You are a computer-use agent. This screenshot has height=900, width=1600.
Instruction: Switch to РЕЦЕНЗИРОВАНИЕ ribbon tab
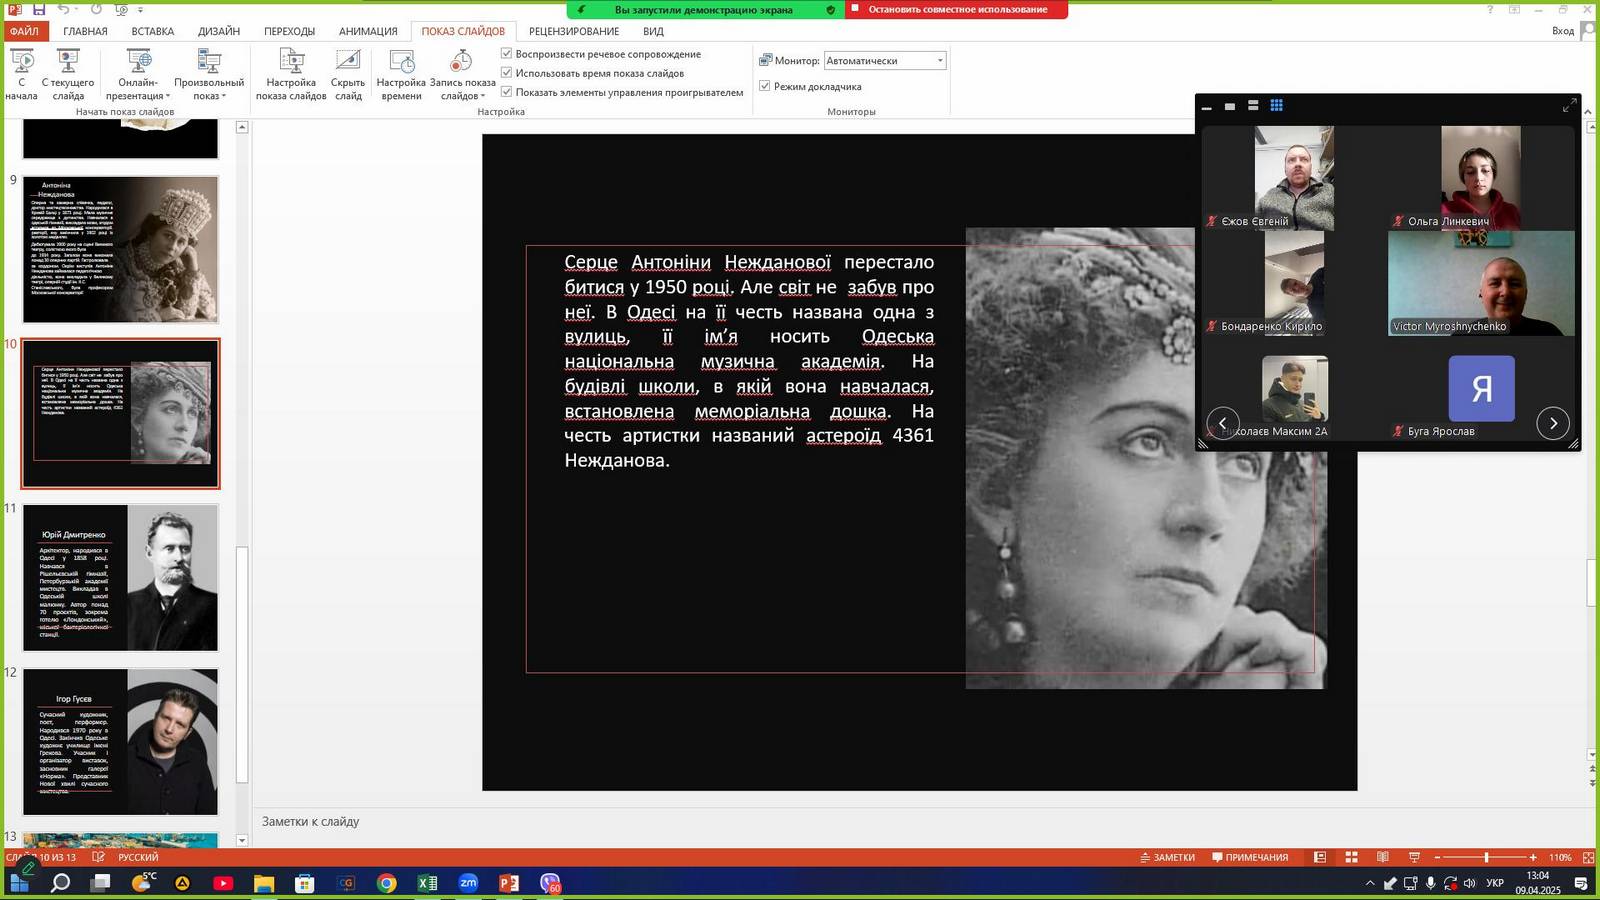tap(574, 31)
